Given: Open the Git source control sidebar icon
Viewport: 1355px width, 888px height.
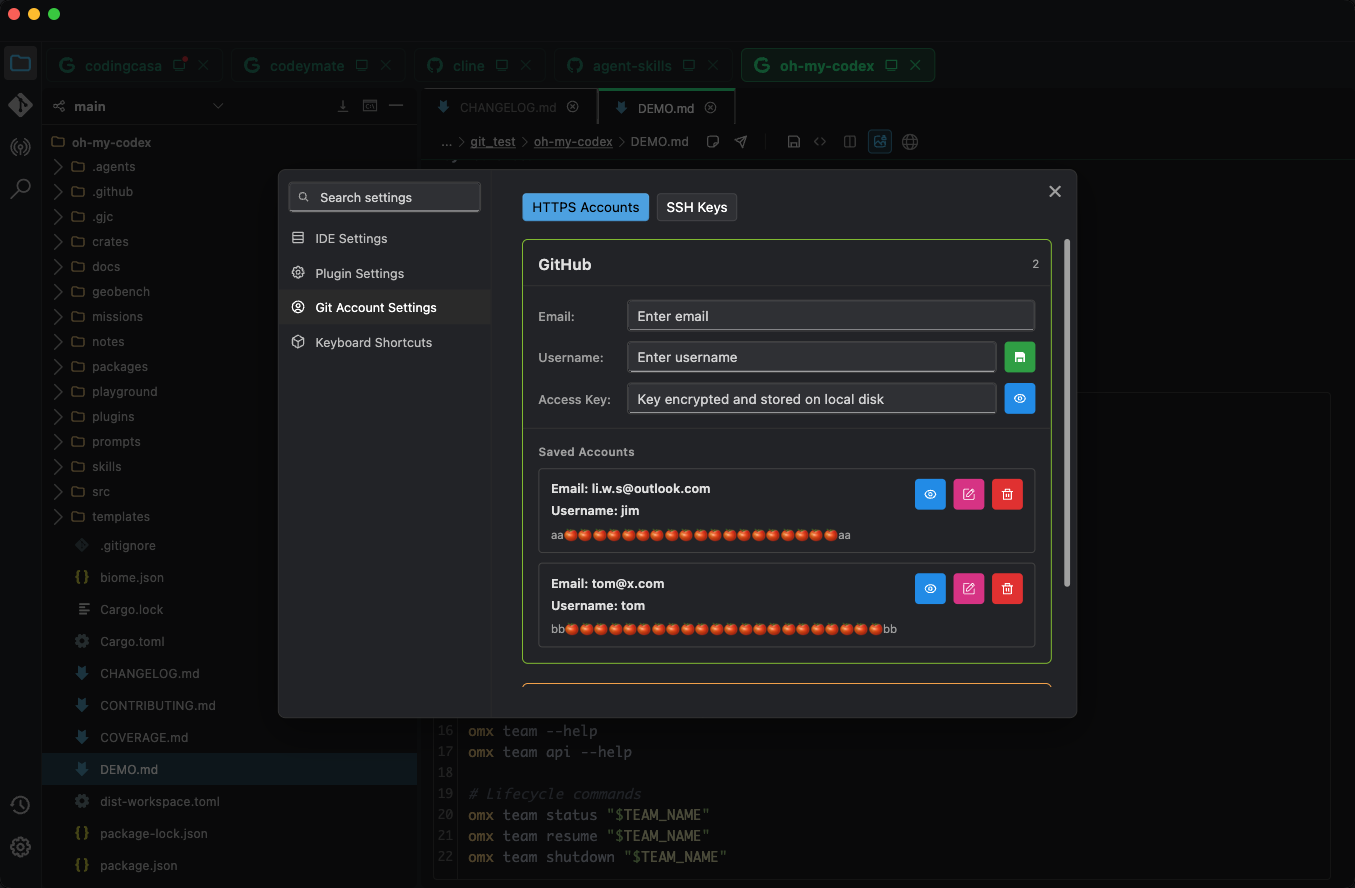Looking at the screenshot, I should (20, 105).
